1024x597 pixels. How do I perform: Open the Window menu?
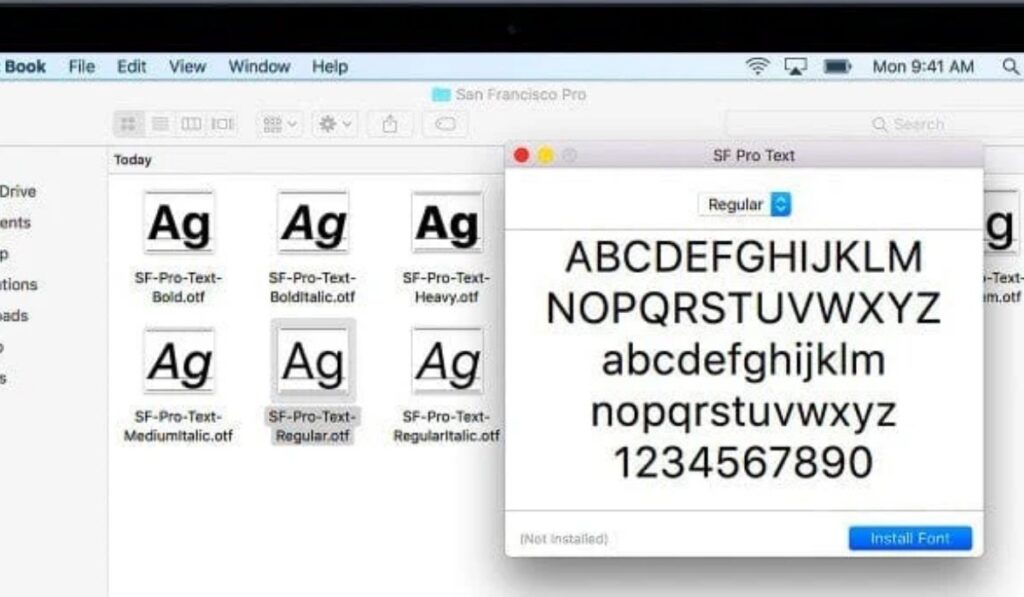click(259, 67)
